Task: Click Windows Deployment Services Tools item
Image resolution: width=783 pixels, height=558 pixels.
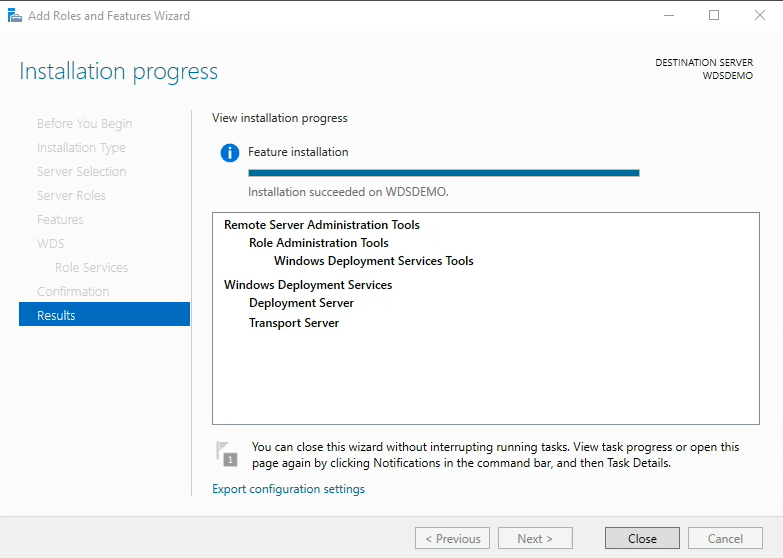Action: pyautogui.click(x=373, y=261)
